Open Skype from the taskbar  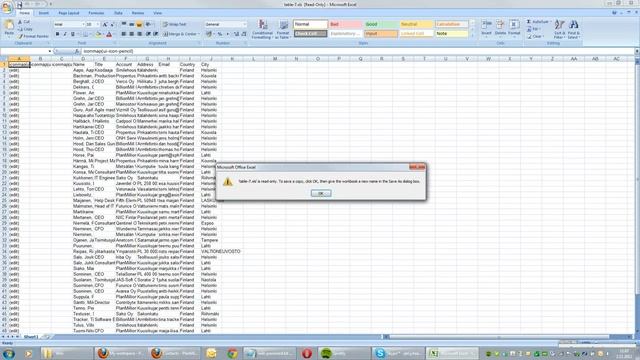coord(398,353)
